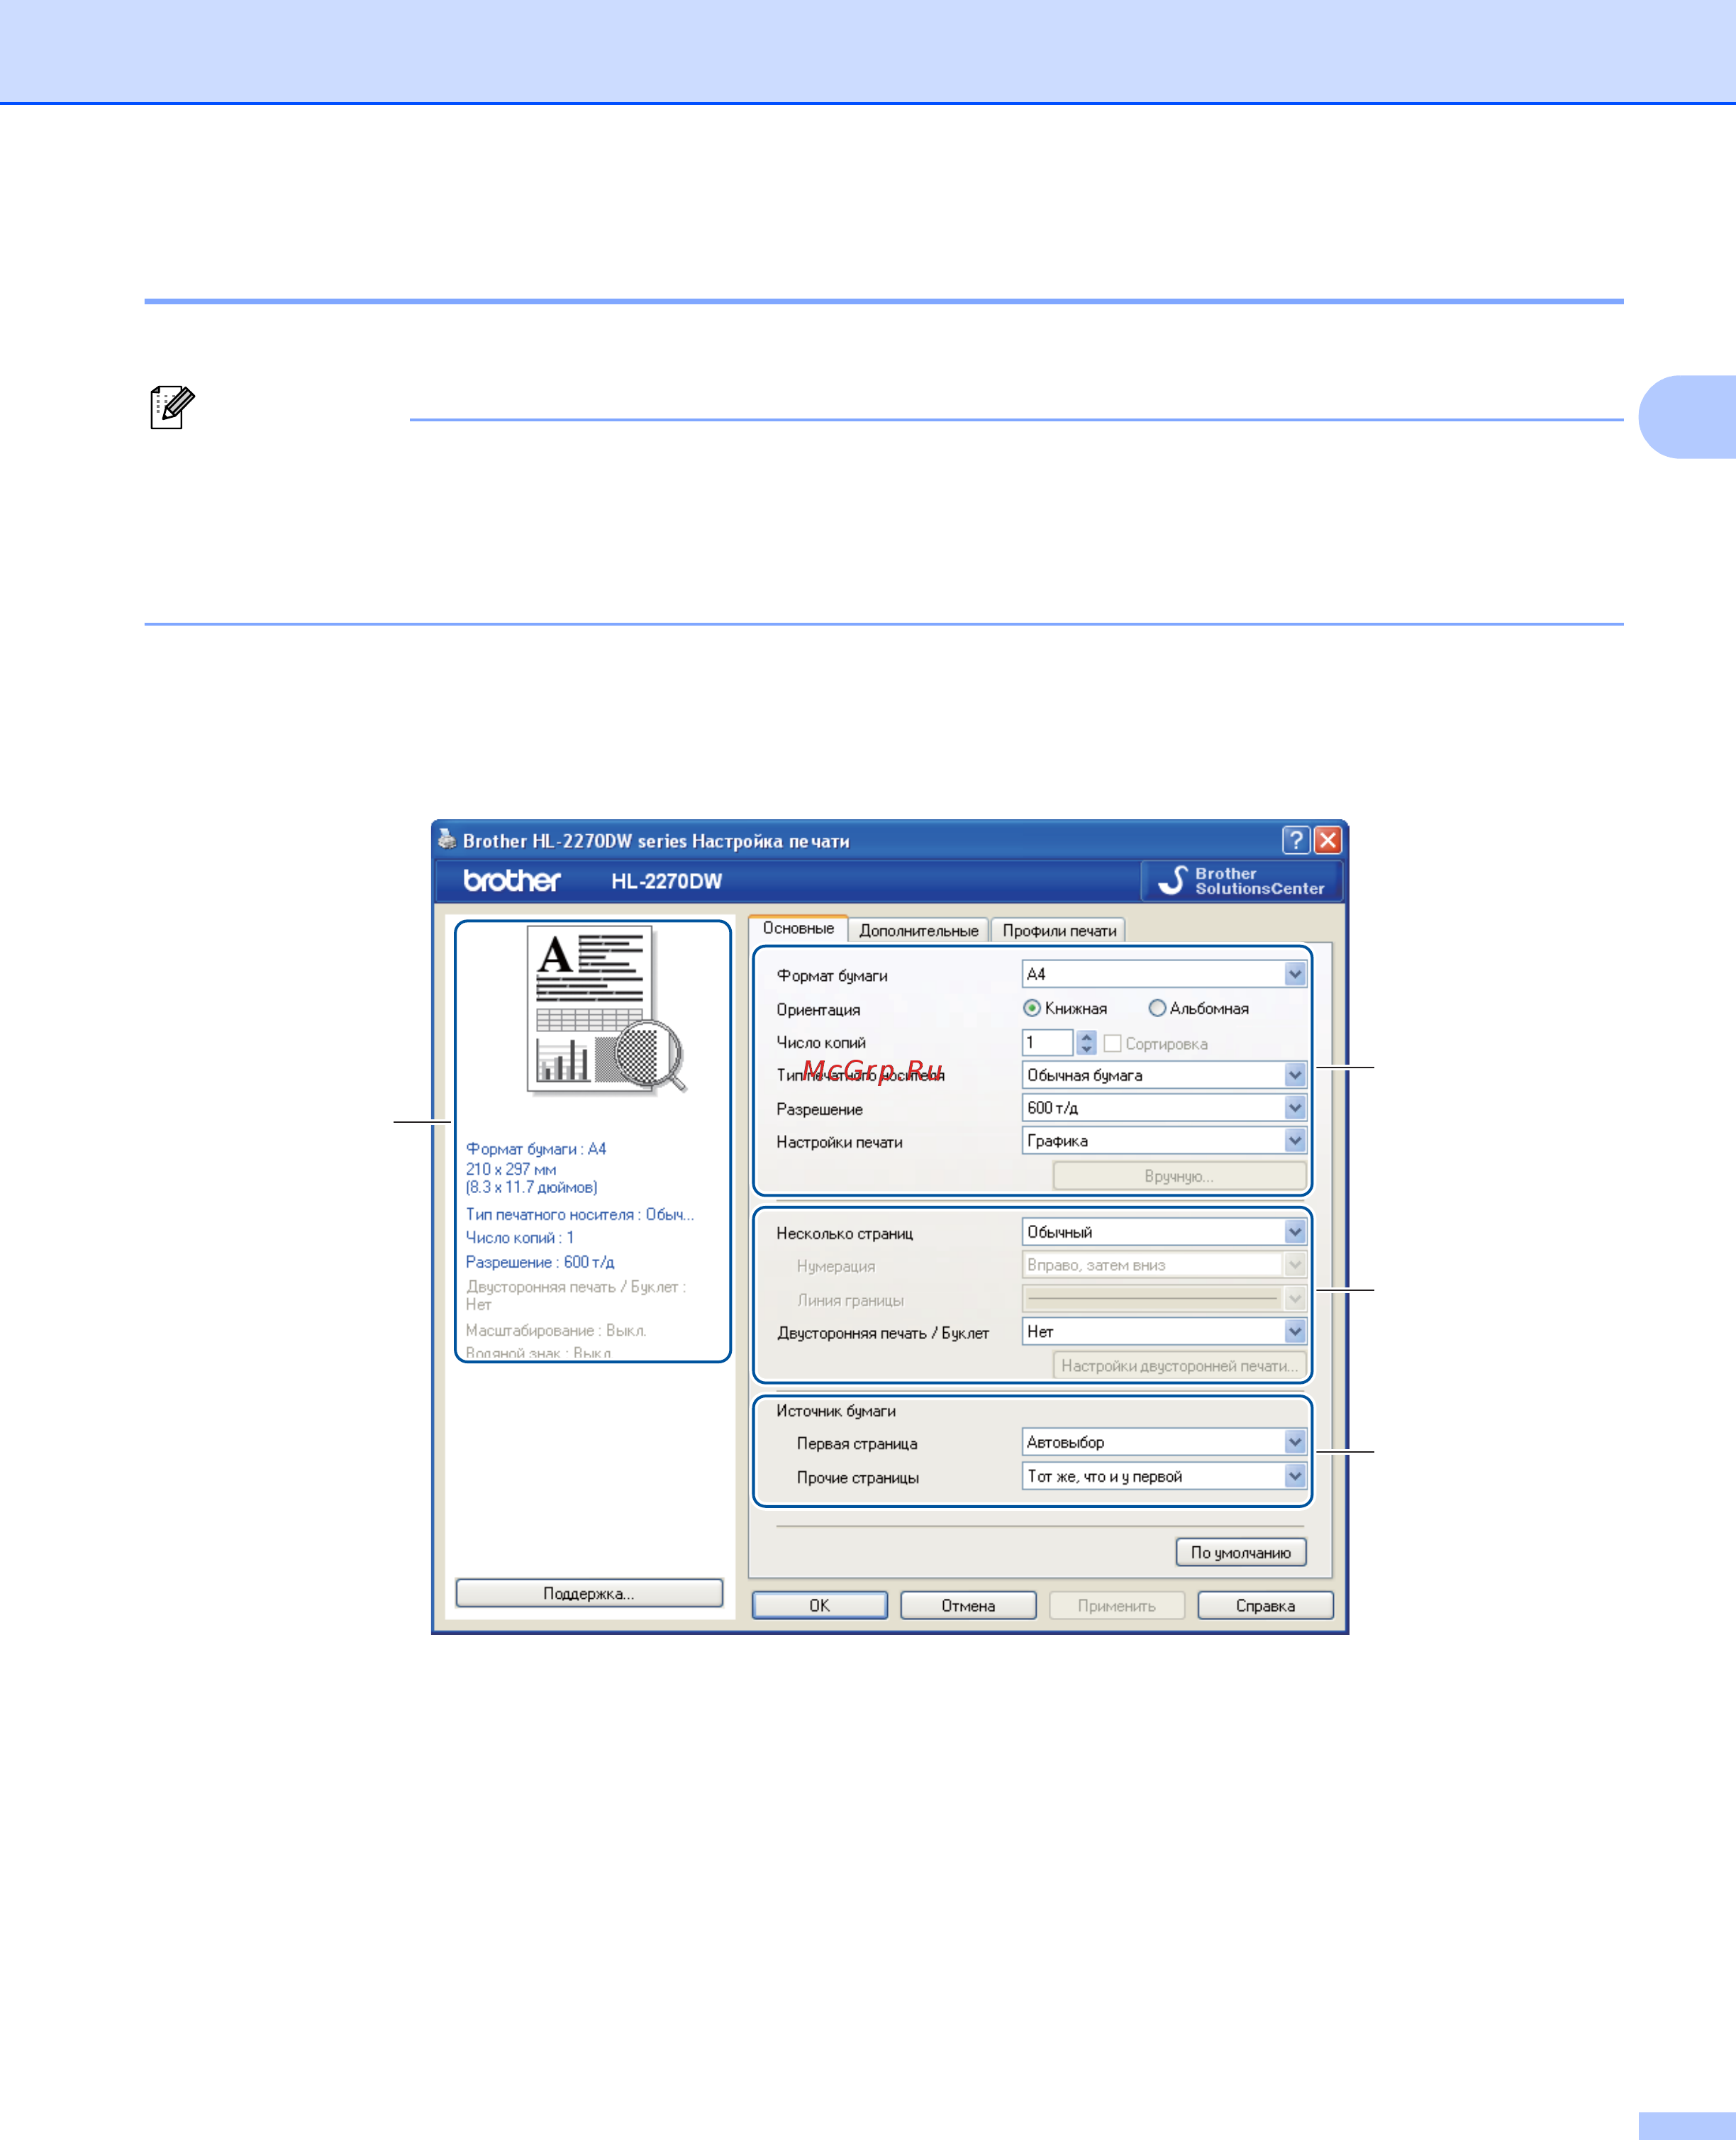Click the page preview thumbnail
The image size is (1736, 2140).
coord(606,1010)
